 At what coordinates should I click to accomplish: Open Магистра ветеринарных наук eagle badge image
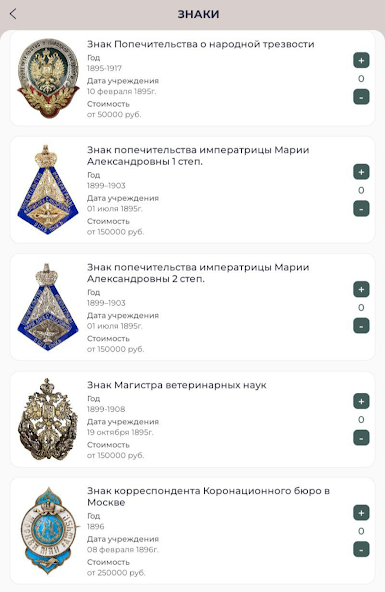coord(48,419)
